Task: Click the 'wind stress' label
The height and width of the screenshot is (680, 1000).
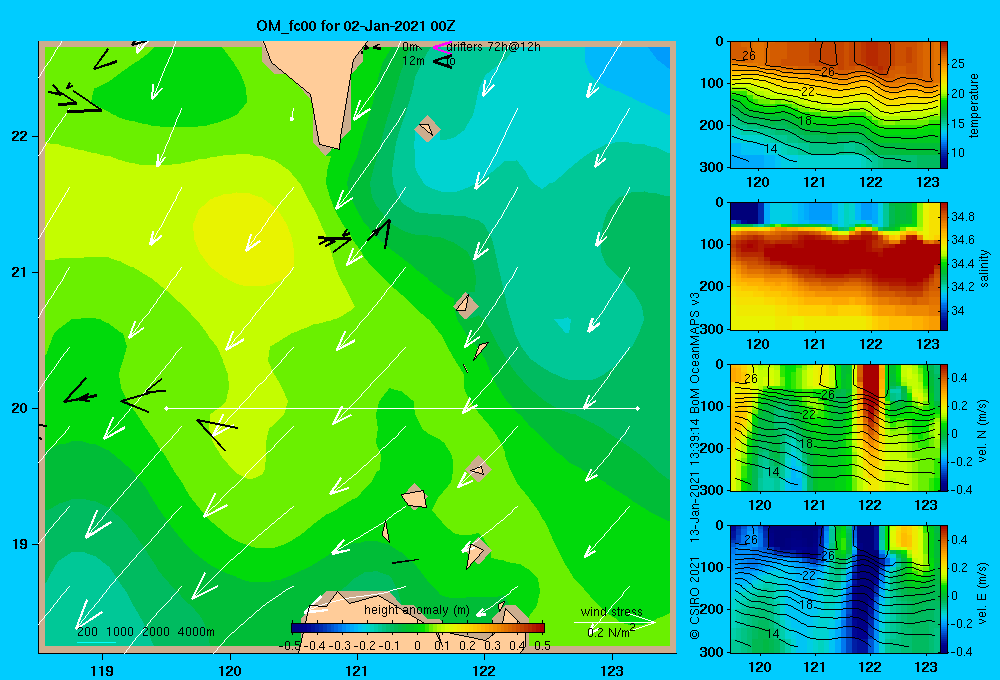Action: click(x=612, y=612)
